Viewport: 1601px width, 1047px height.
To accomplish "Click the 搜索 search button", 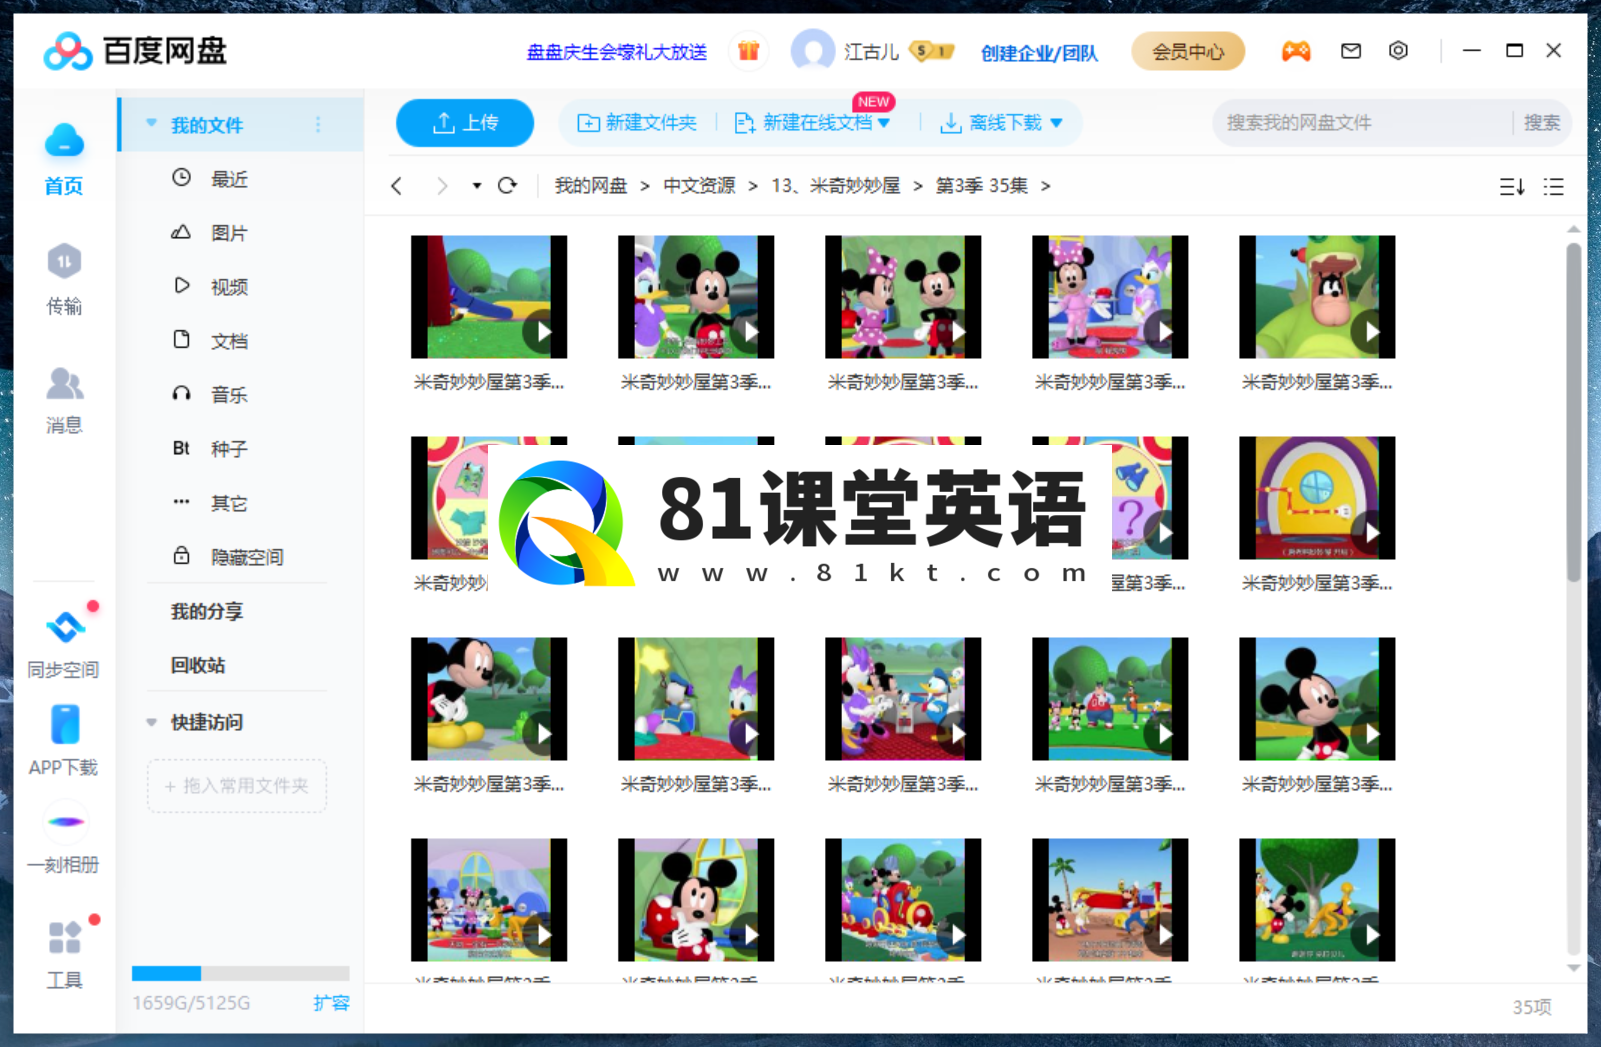I will pyautogui.click(x=1541, y=123).
